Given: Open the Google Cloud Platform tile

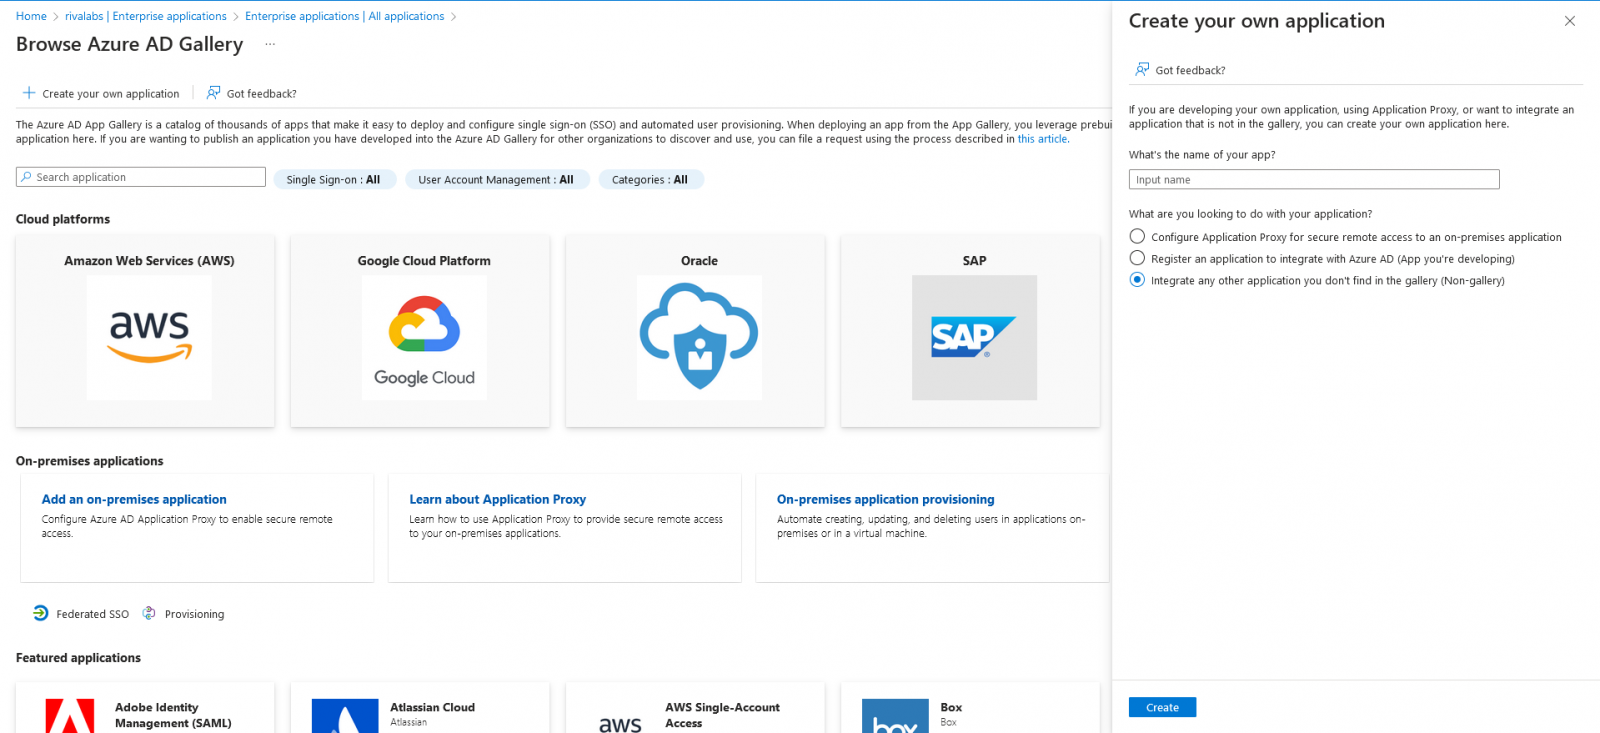Looking at the screenshot, I should point(424,337).
